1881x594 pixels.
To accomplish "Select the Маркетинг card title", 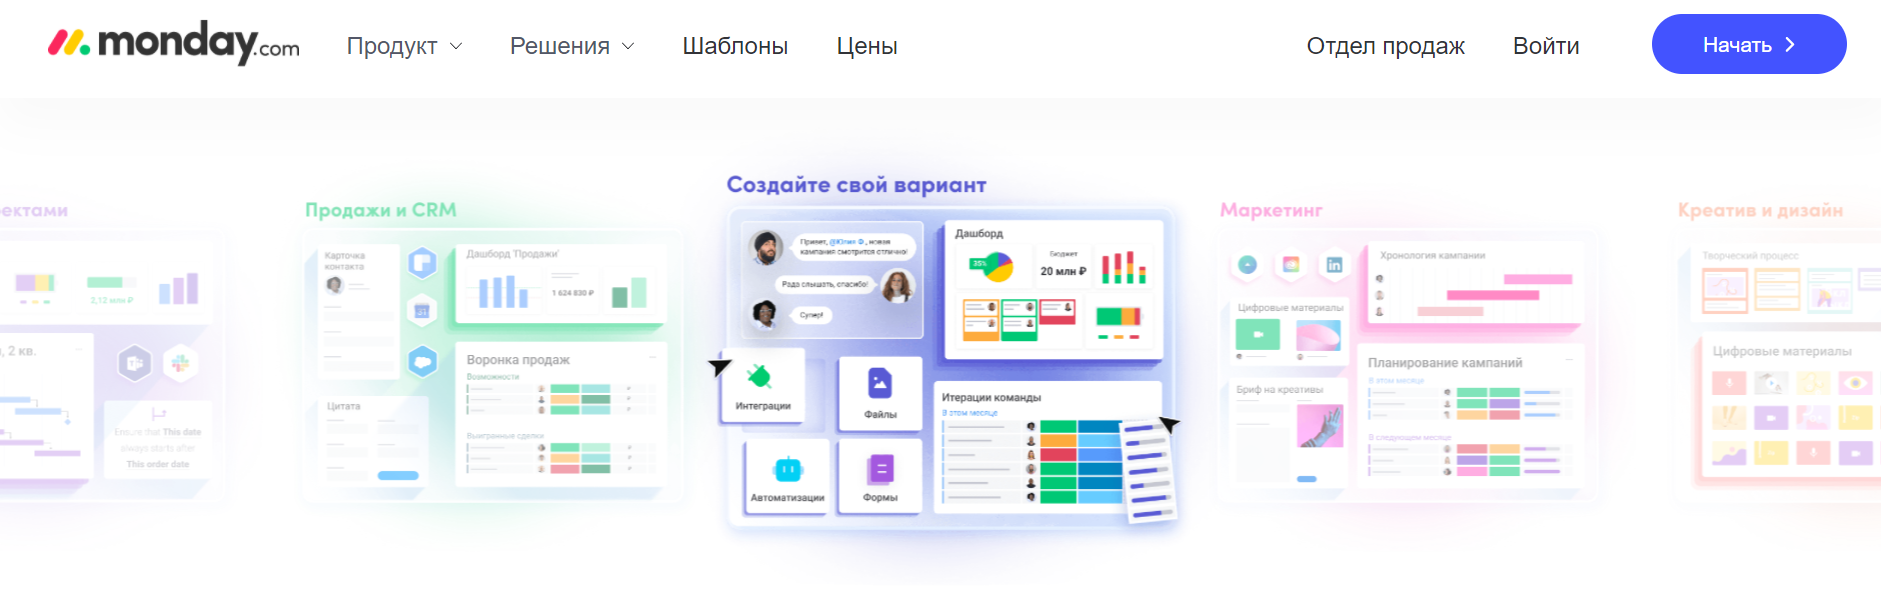I will (1271, 210).
